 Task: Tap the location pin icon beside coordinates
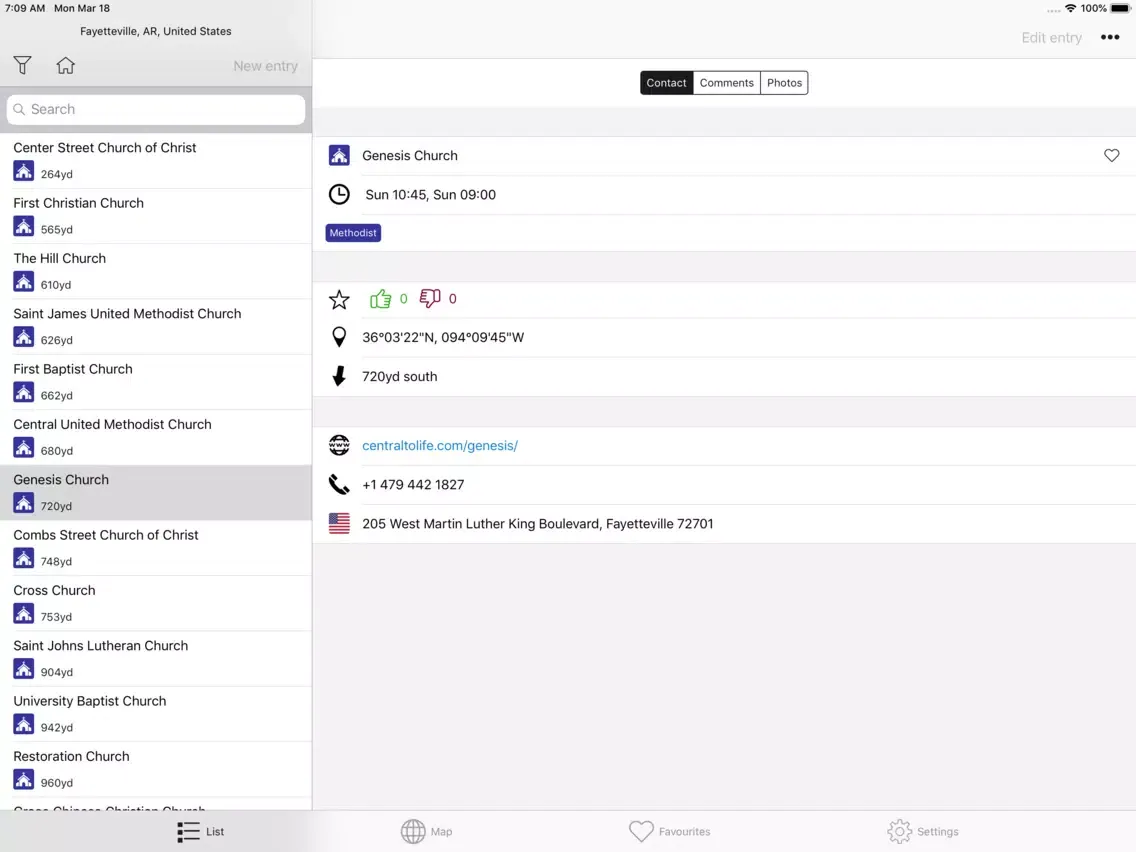point(339,337)
